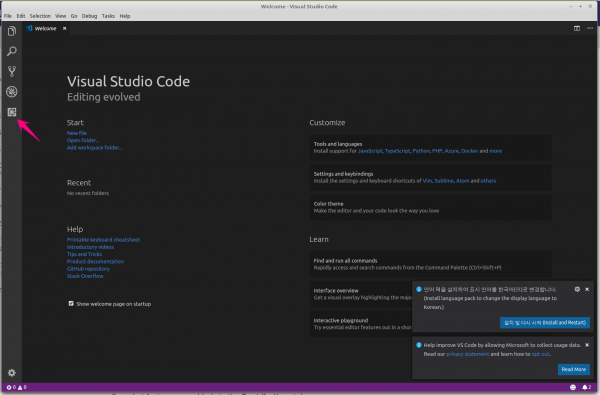Open the Interactive playground card
600x395 pixels.
[x=361, y=324]
